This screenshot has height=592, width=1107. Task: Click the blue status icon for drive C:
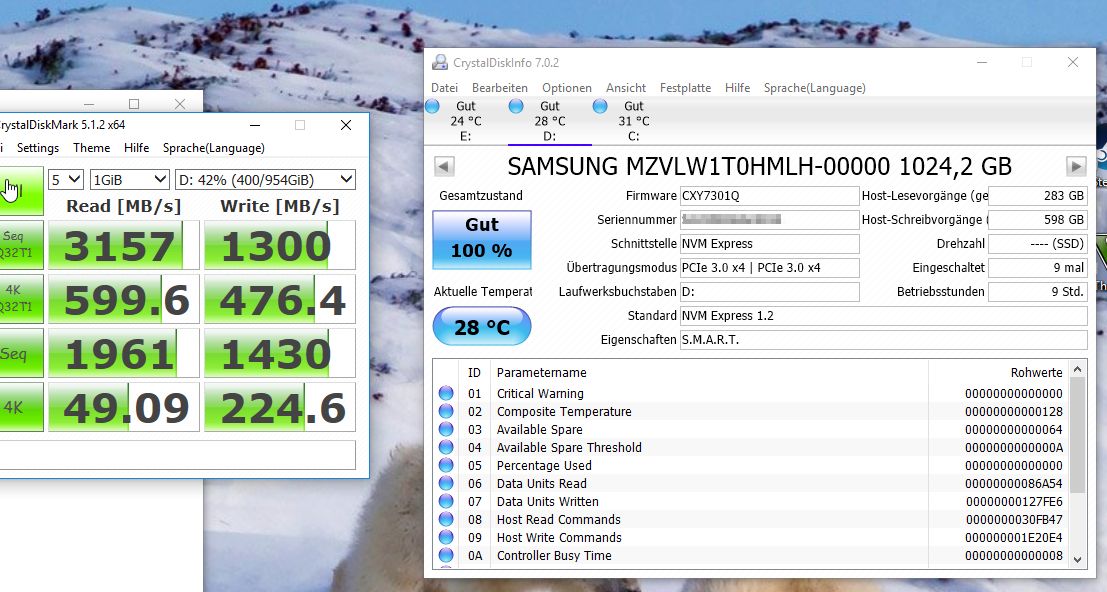[x=600, y=107]
